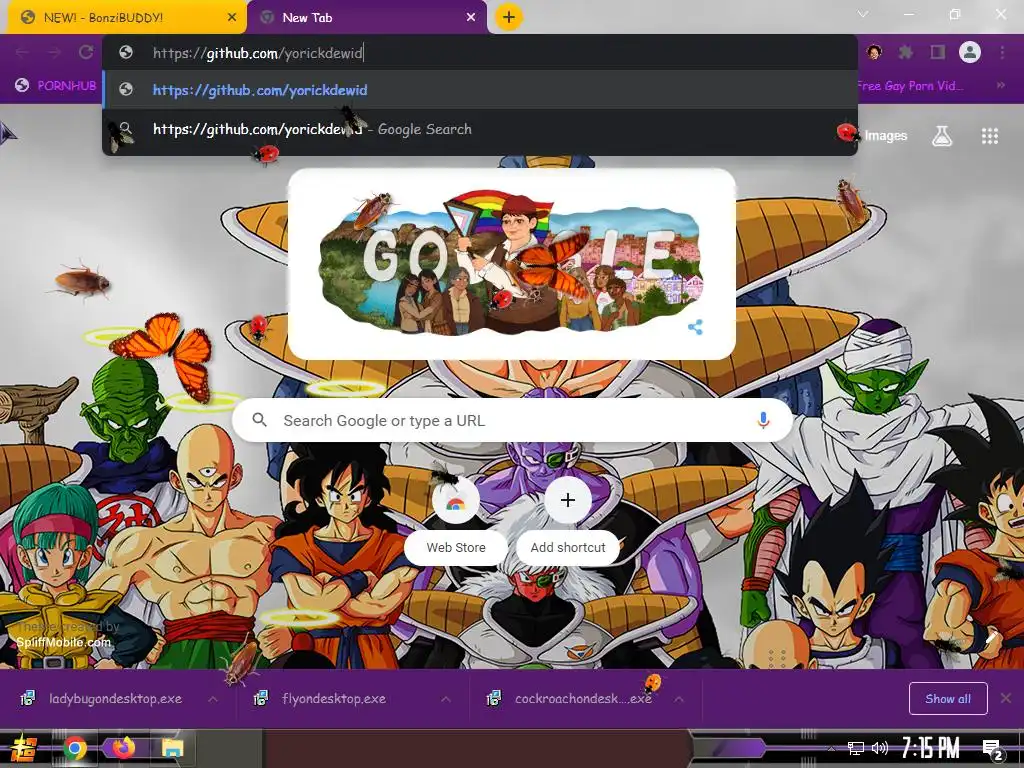This screenshot has height=768, width=1024.
Task: Click the search magnifier icon in search box
Action: pyautogui.click(x=259, y=420)
